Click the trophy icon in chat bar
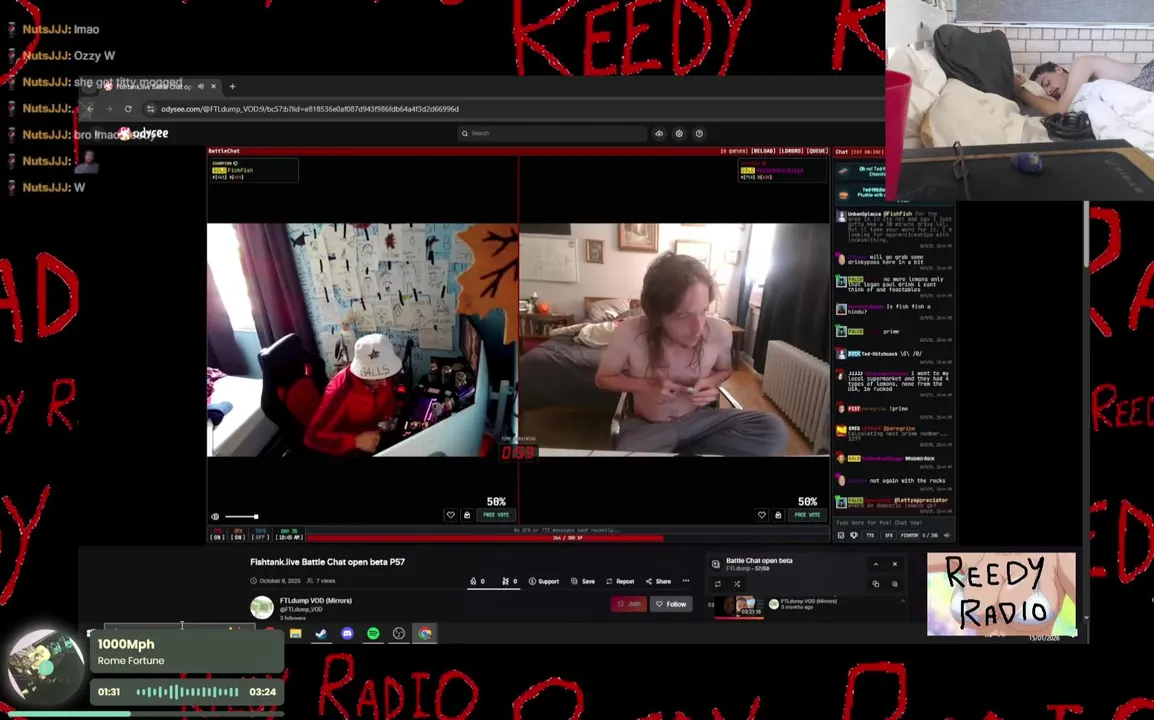The width and height of the screenshot is (1154, 720). click(854, 536)
